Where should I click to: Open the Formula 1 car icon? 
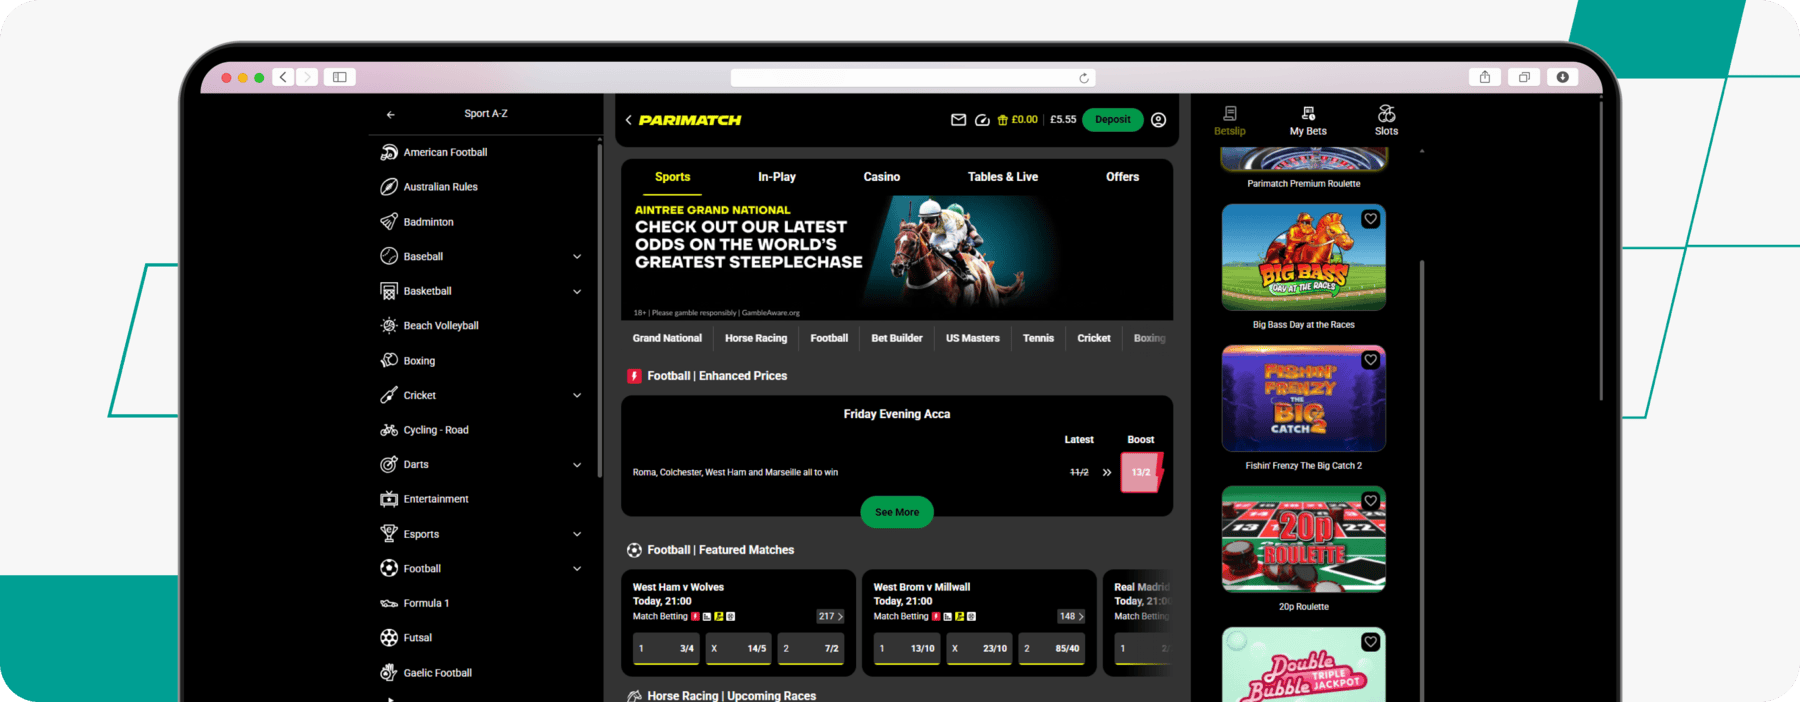tap(389, 603)
